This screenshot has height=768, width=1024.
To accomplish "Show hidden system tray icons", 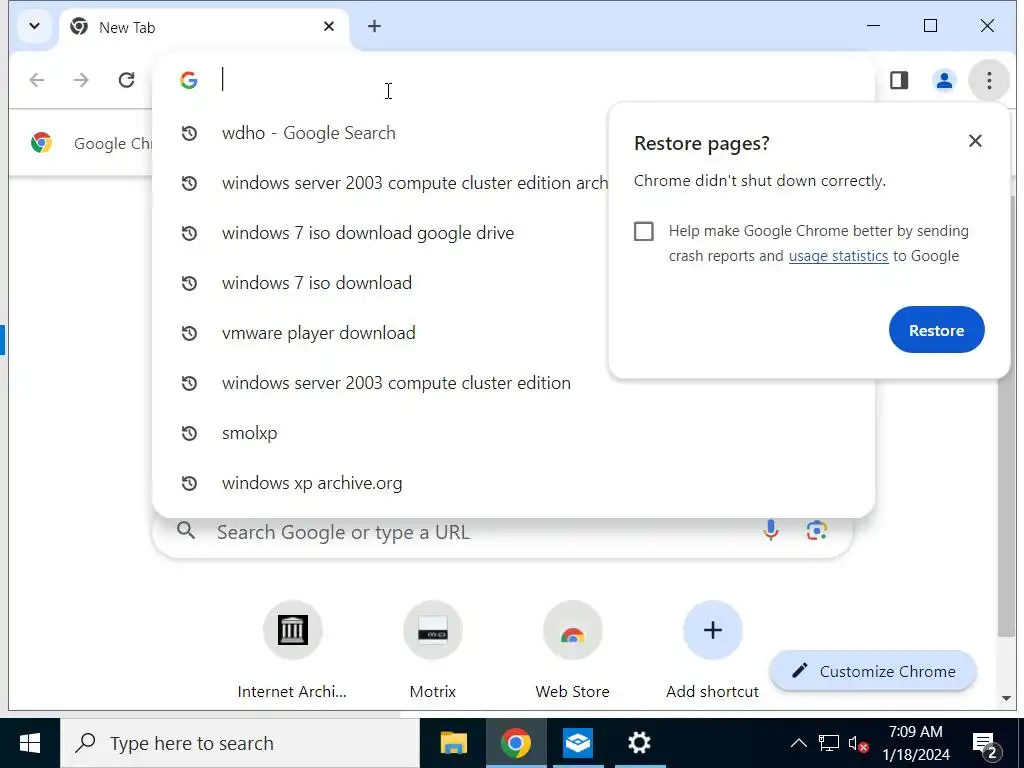I will click(798, 743).
